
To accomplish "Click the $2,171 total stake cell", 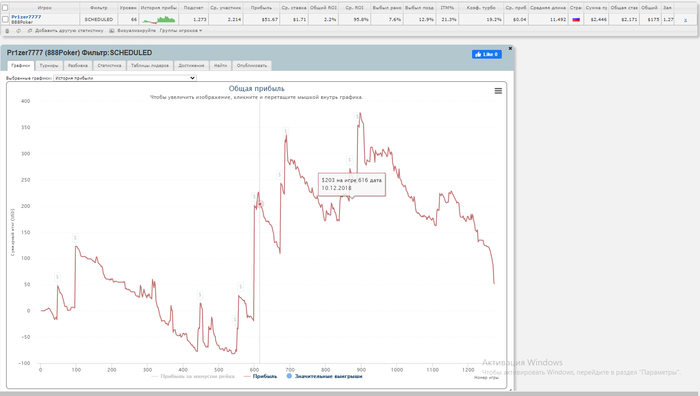I will coord(629,20).
